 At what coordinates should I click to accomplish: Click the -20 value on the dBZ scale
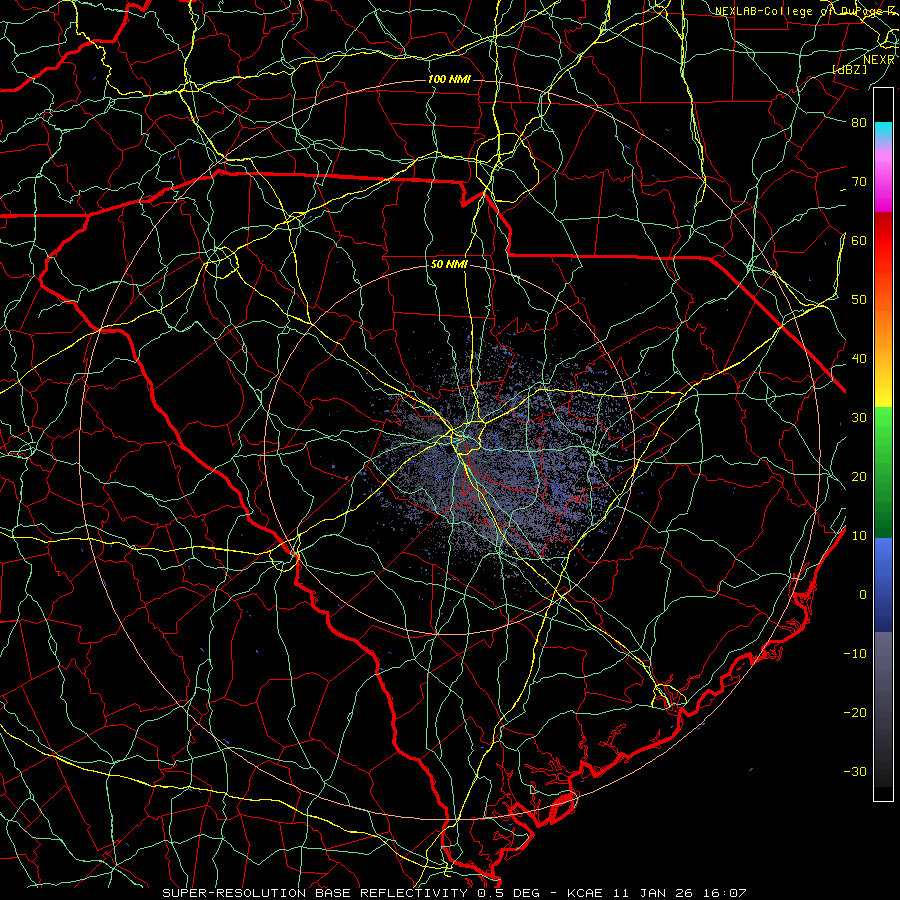point(855,713)
